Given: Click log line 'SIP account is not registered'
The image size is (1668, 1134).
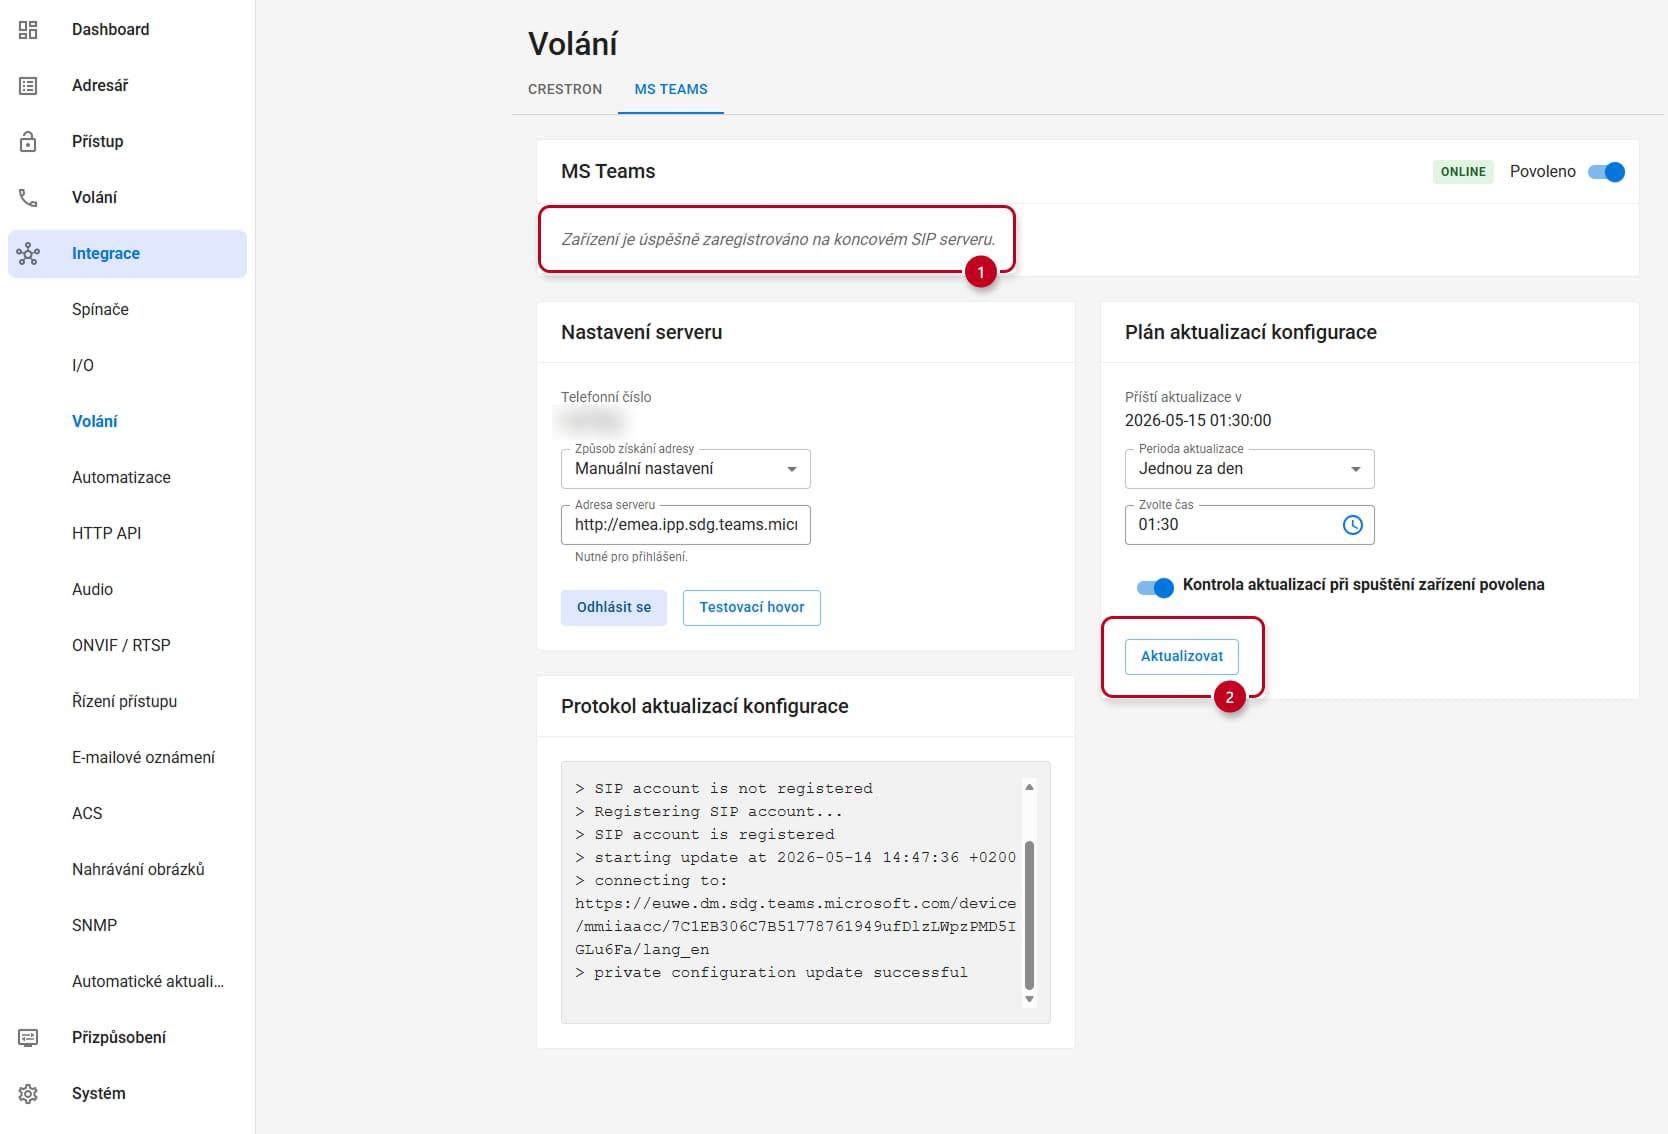Looking at the screenshot, I should point(724,789).
